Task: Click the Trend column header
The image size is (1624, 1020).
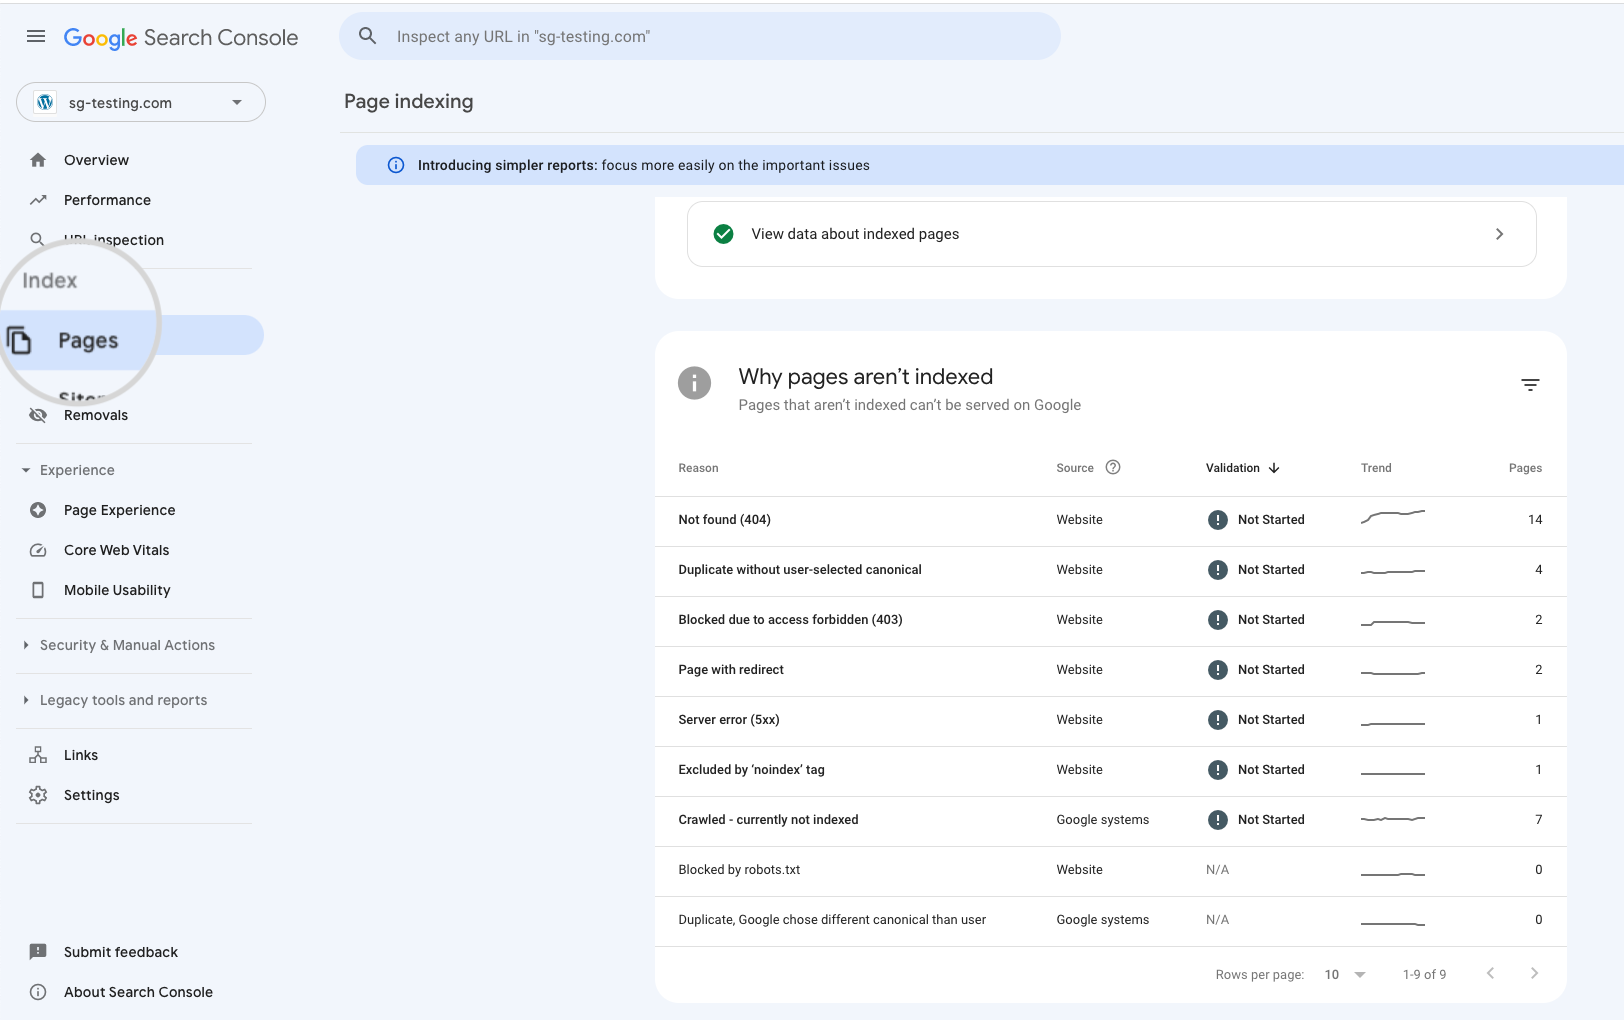Action: pos(1376,468)
